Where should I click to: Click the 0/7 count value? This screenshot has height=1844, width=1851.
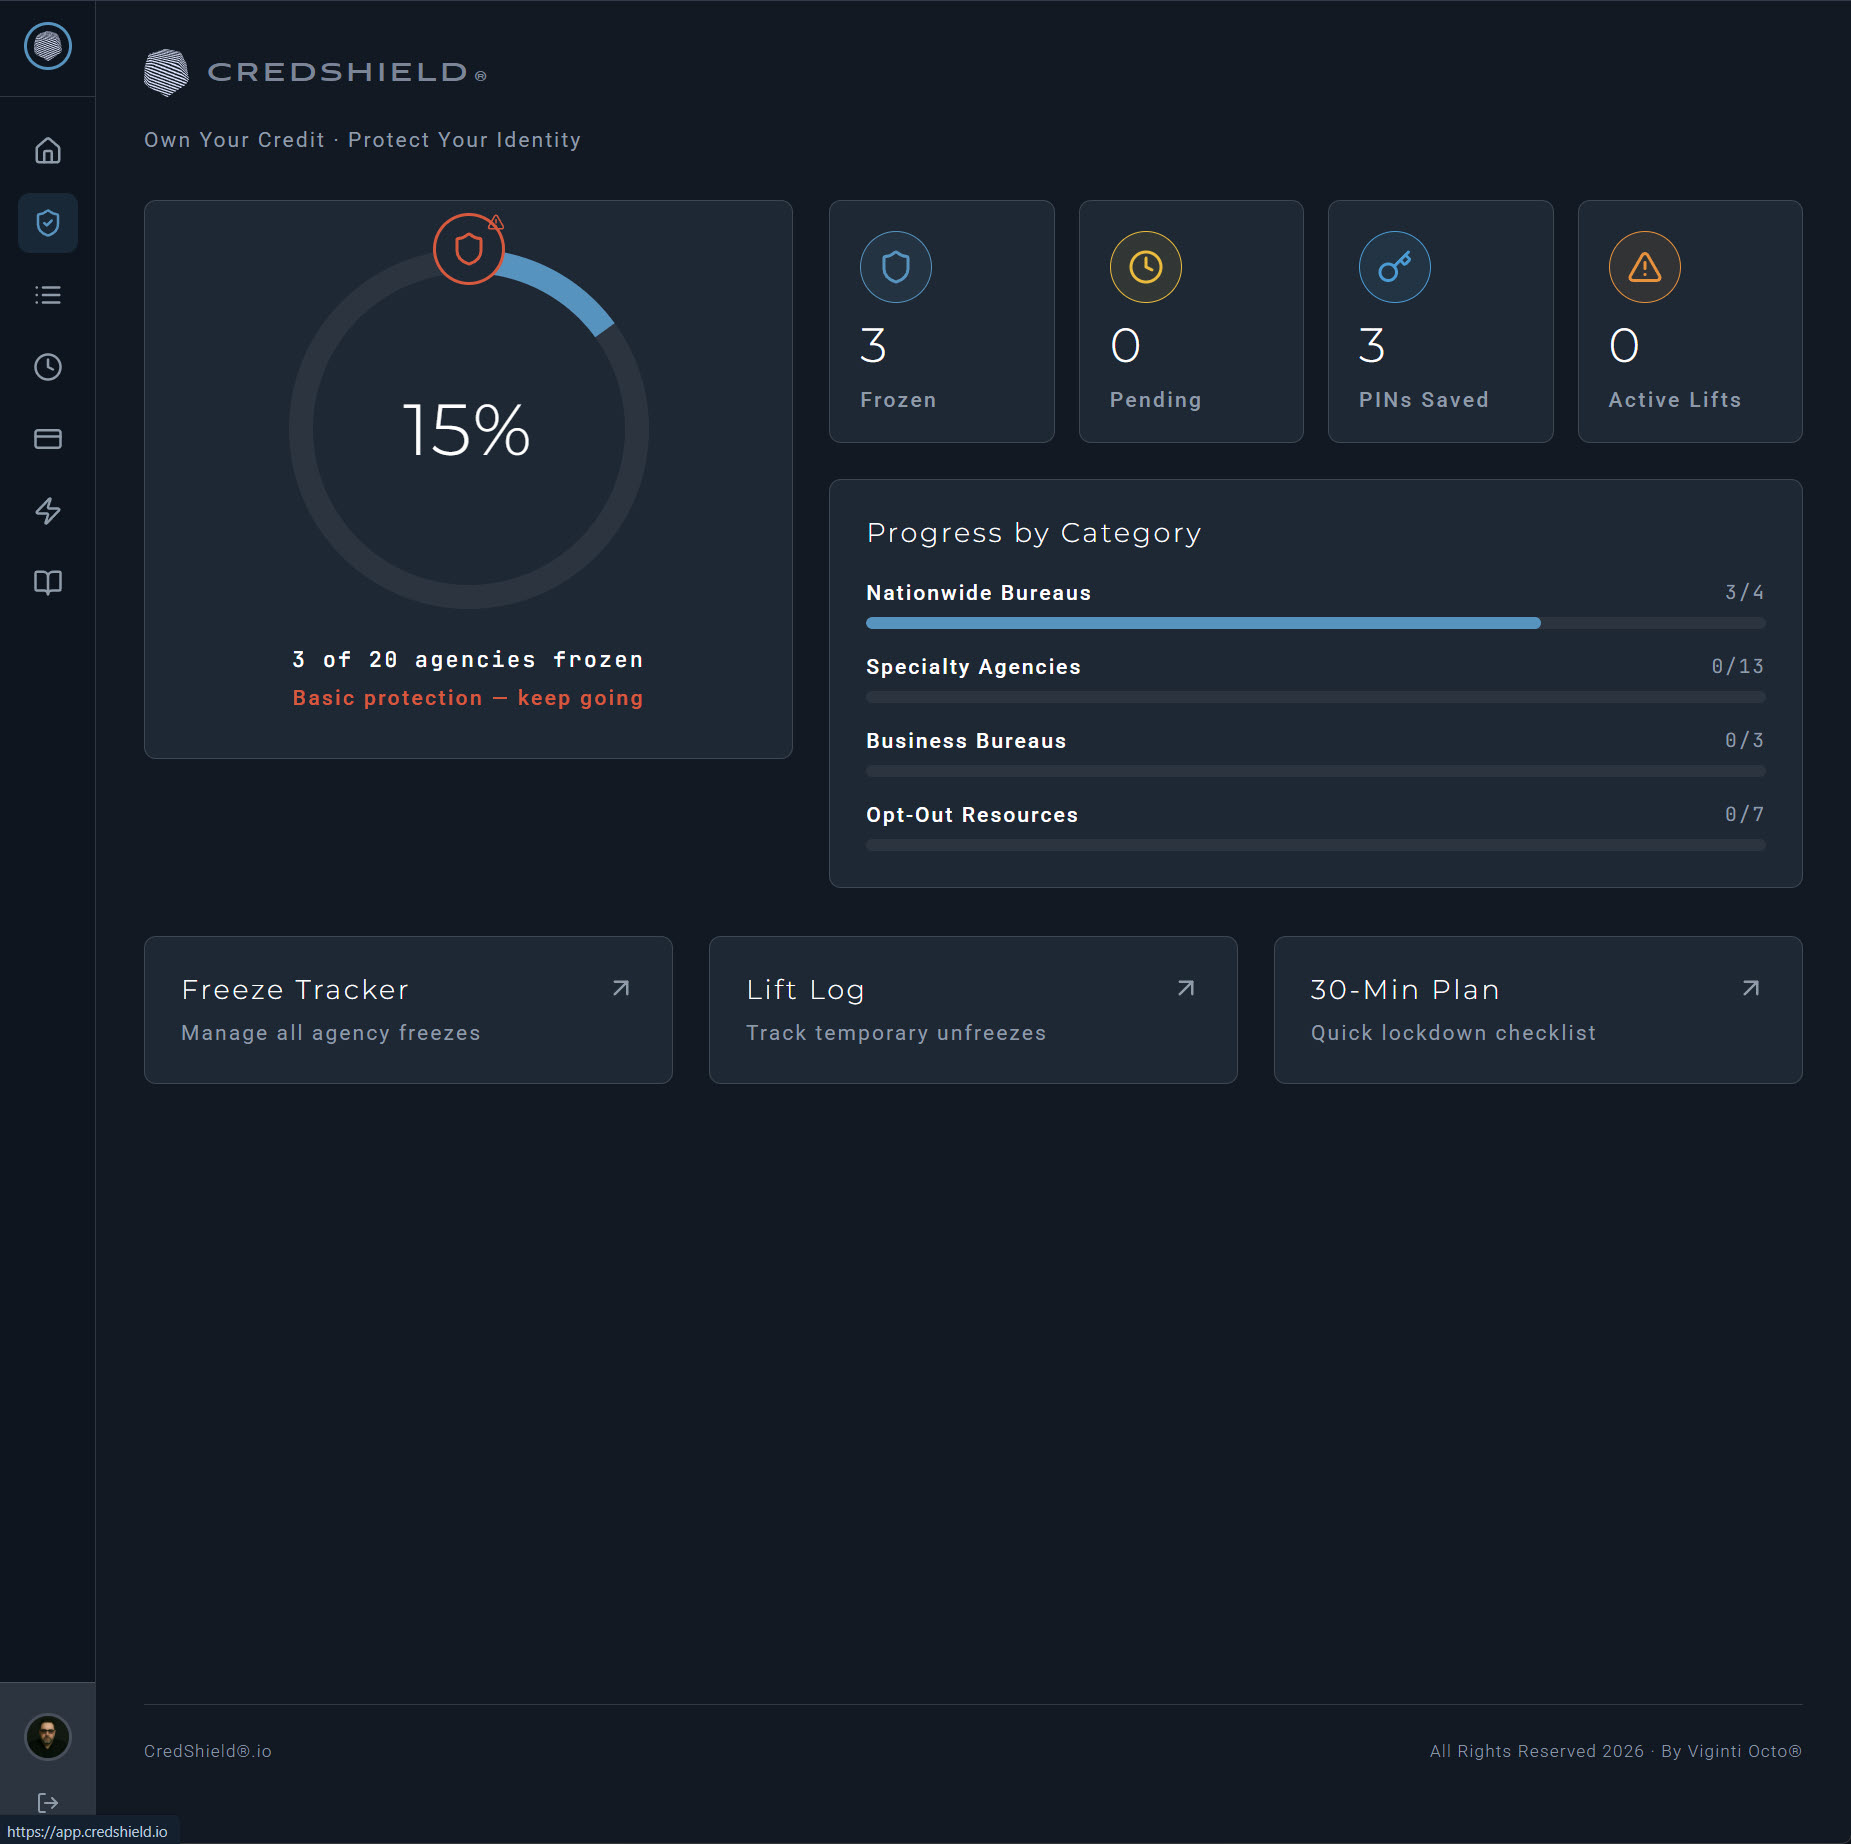(x=1745, y=815)
